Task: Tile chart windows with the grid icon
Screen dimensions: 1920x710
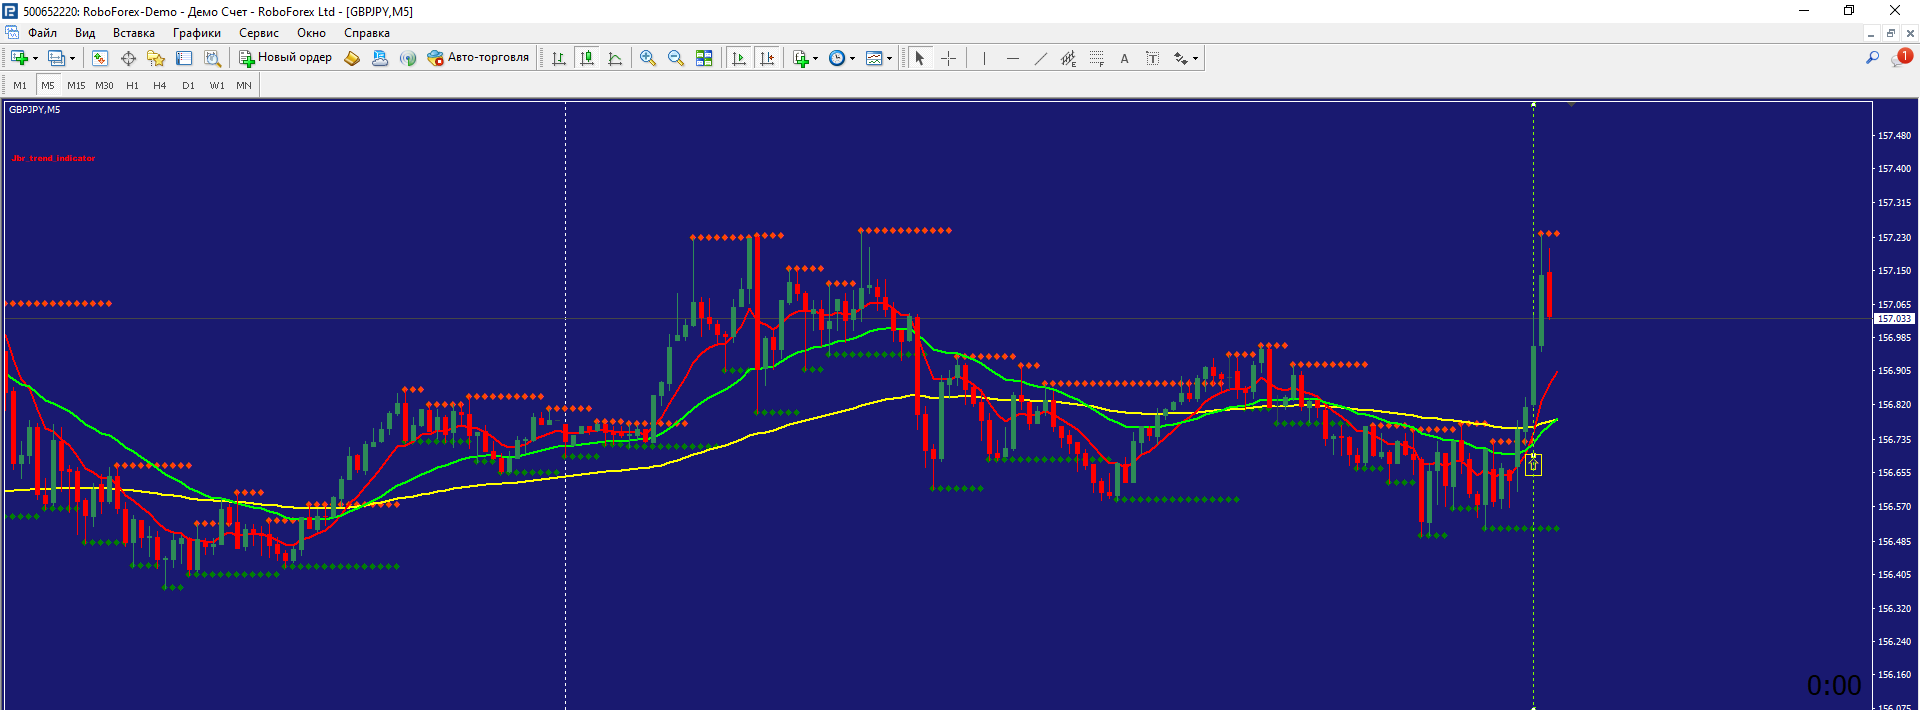Action: tap(704, 58)
